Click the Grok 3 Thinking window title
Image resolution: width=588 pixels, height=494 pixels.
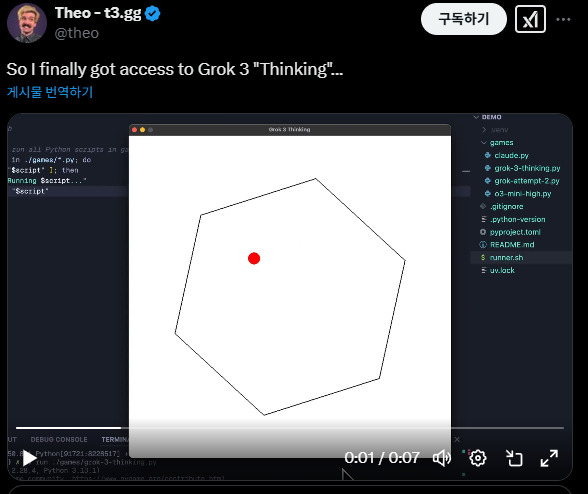pos(289,129)
